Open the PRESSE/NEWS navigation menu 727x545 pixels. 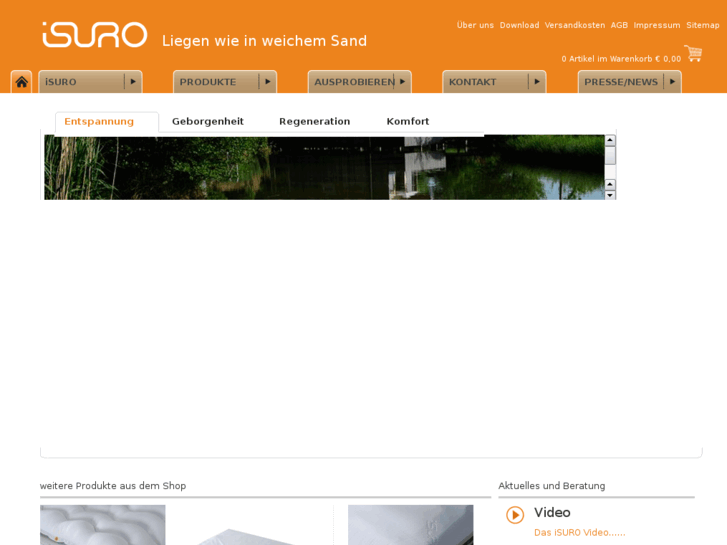coord(630,82)
